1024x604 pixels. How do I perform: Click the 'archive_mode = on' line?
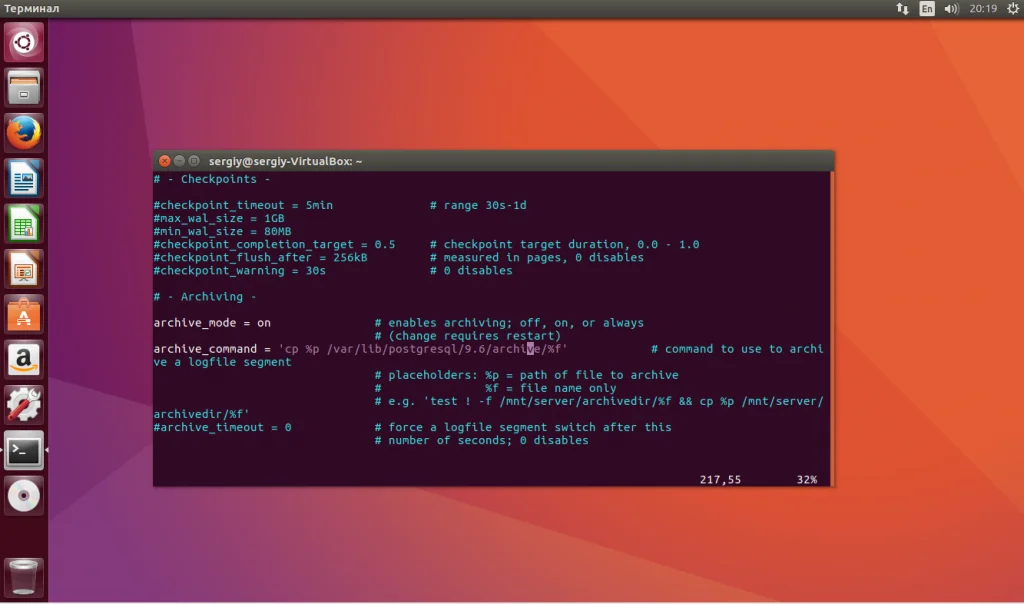pos(212,323)
